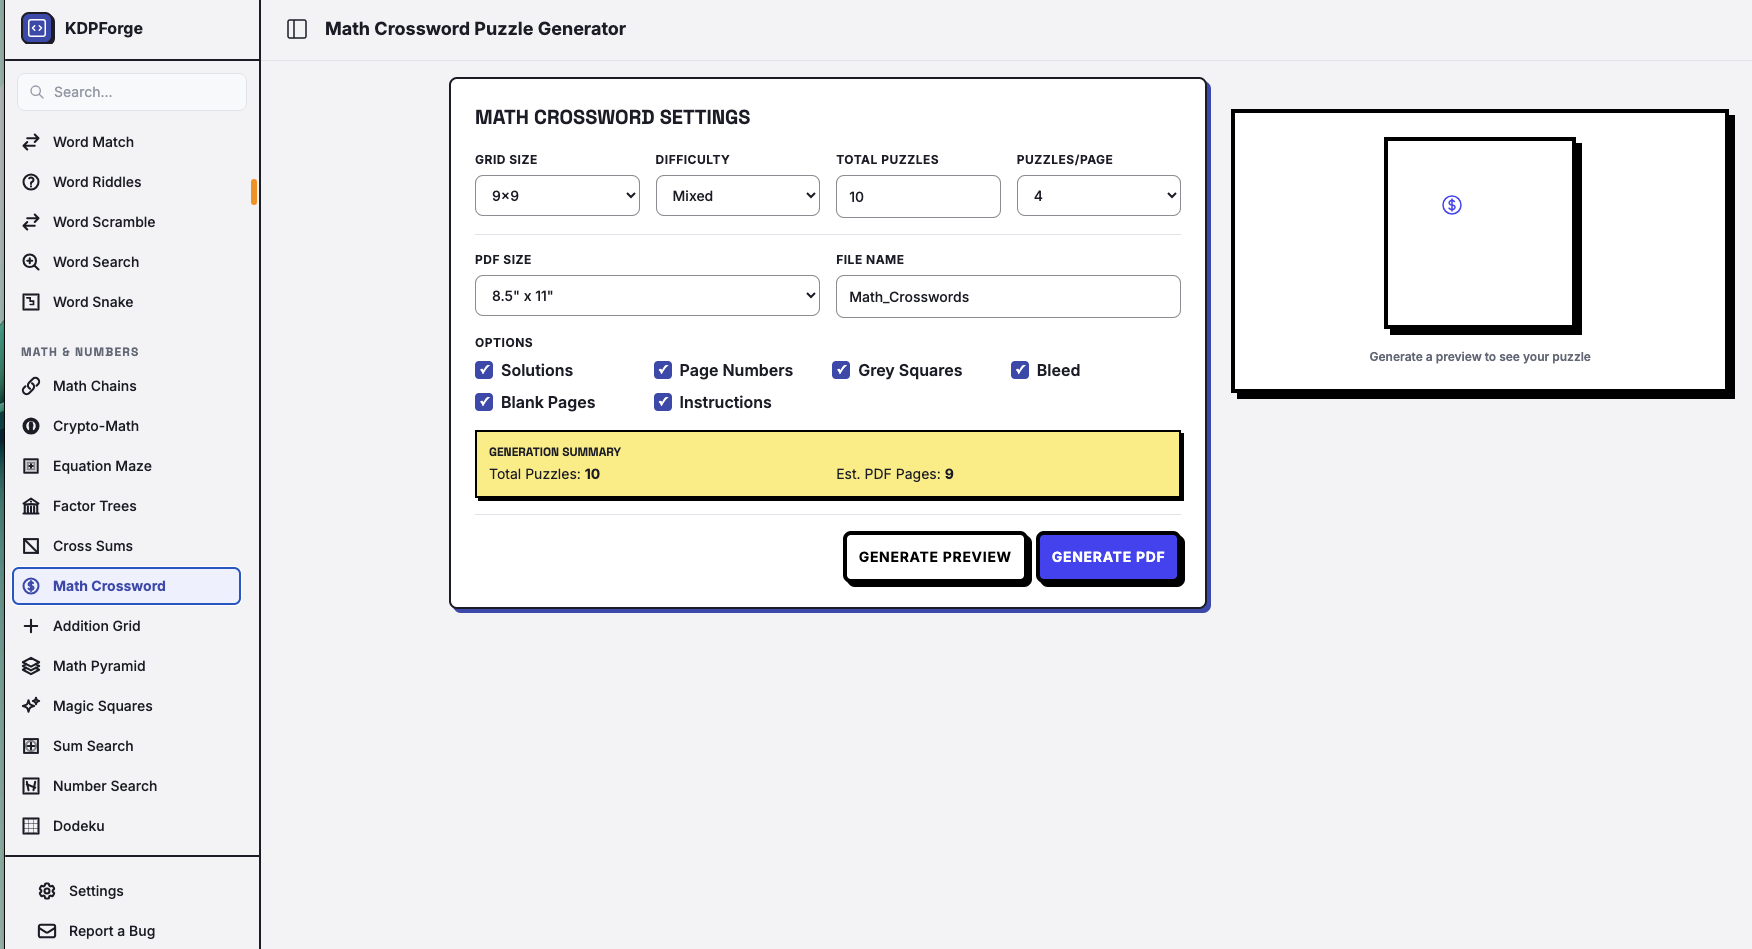Click the File Name input field
The image size is (1752, 949).
1008,296
